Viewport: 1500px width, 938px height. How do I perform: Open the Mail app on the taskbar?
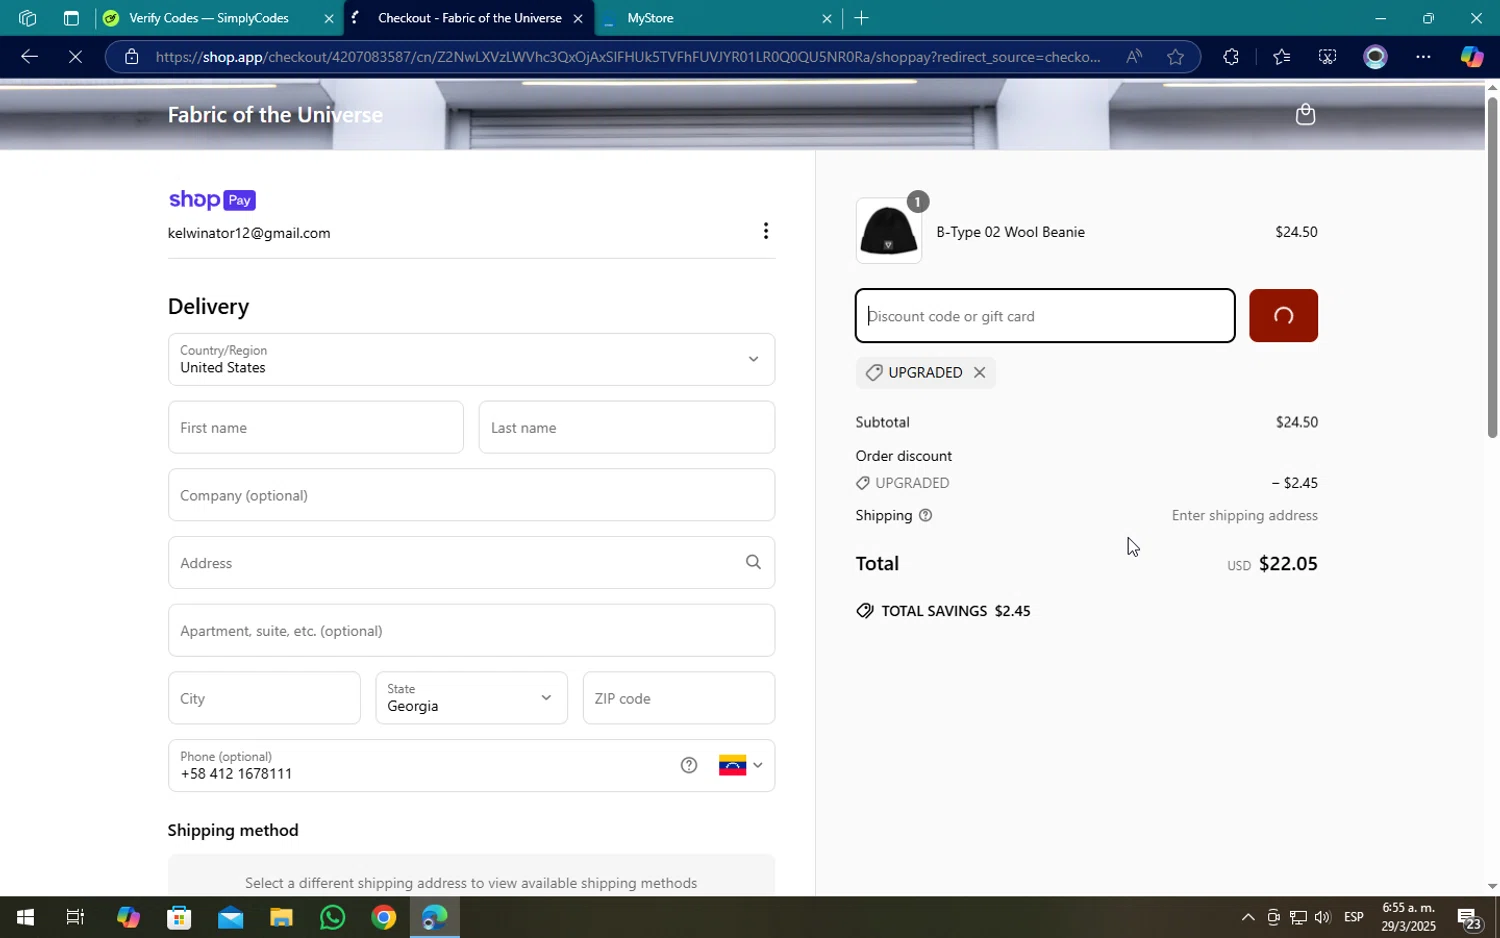pos(230,917)
